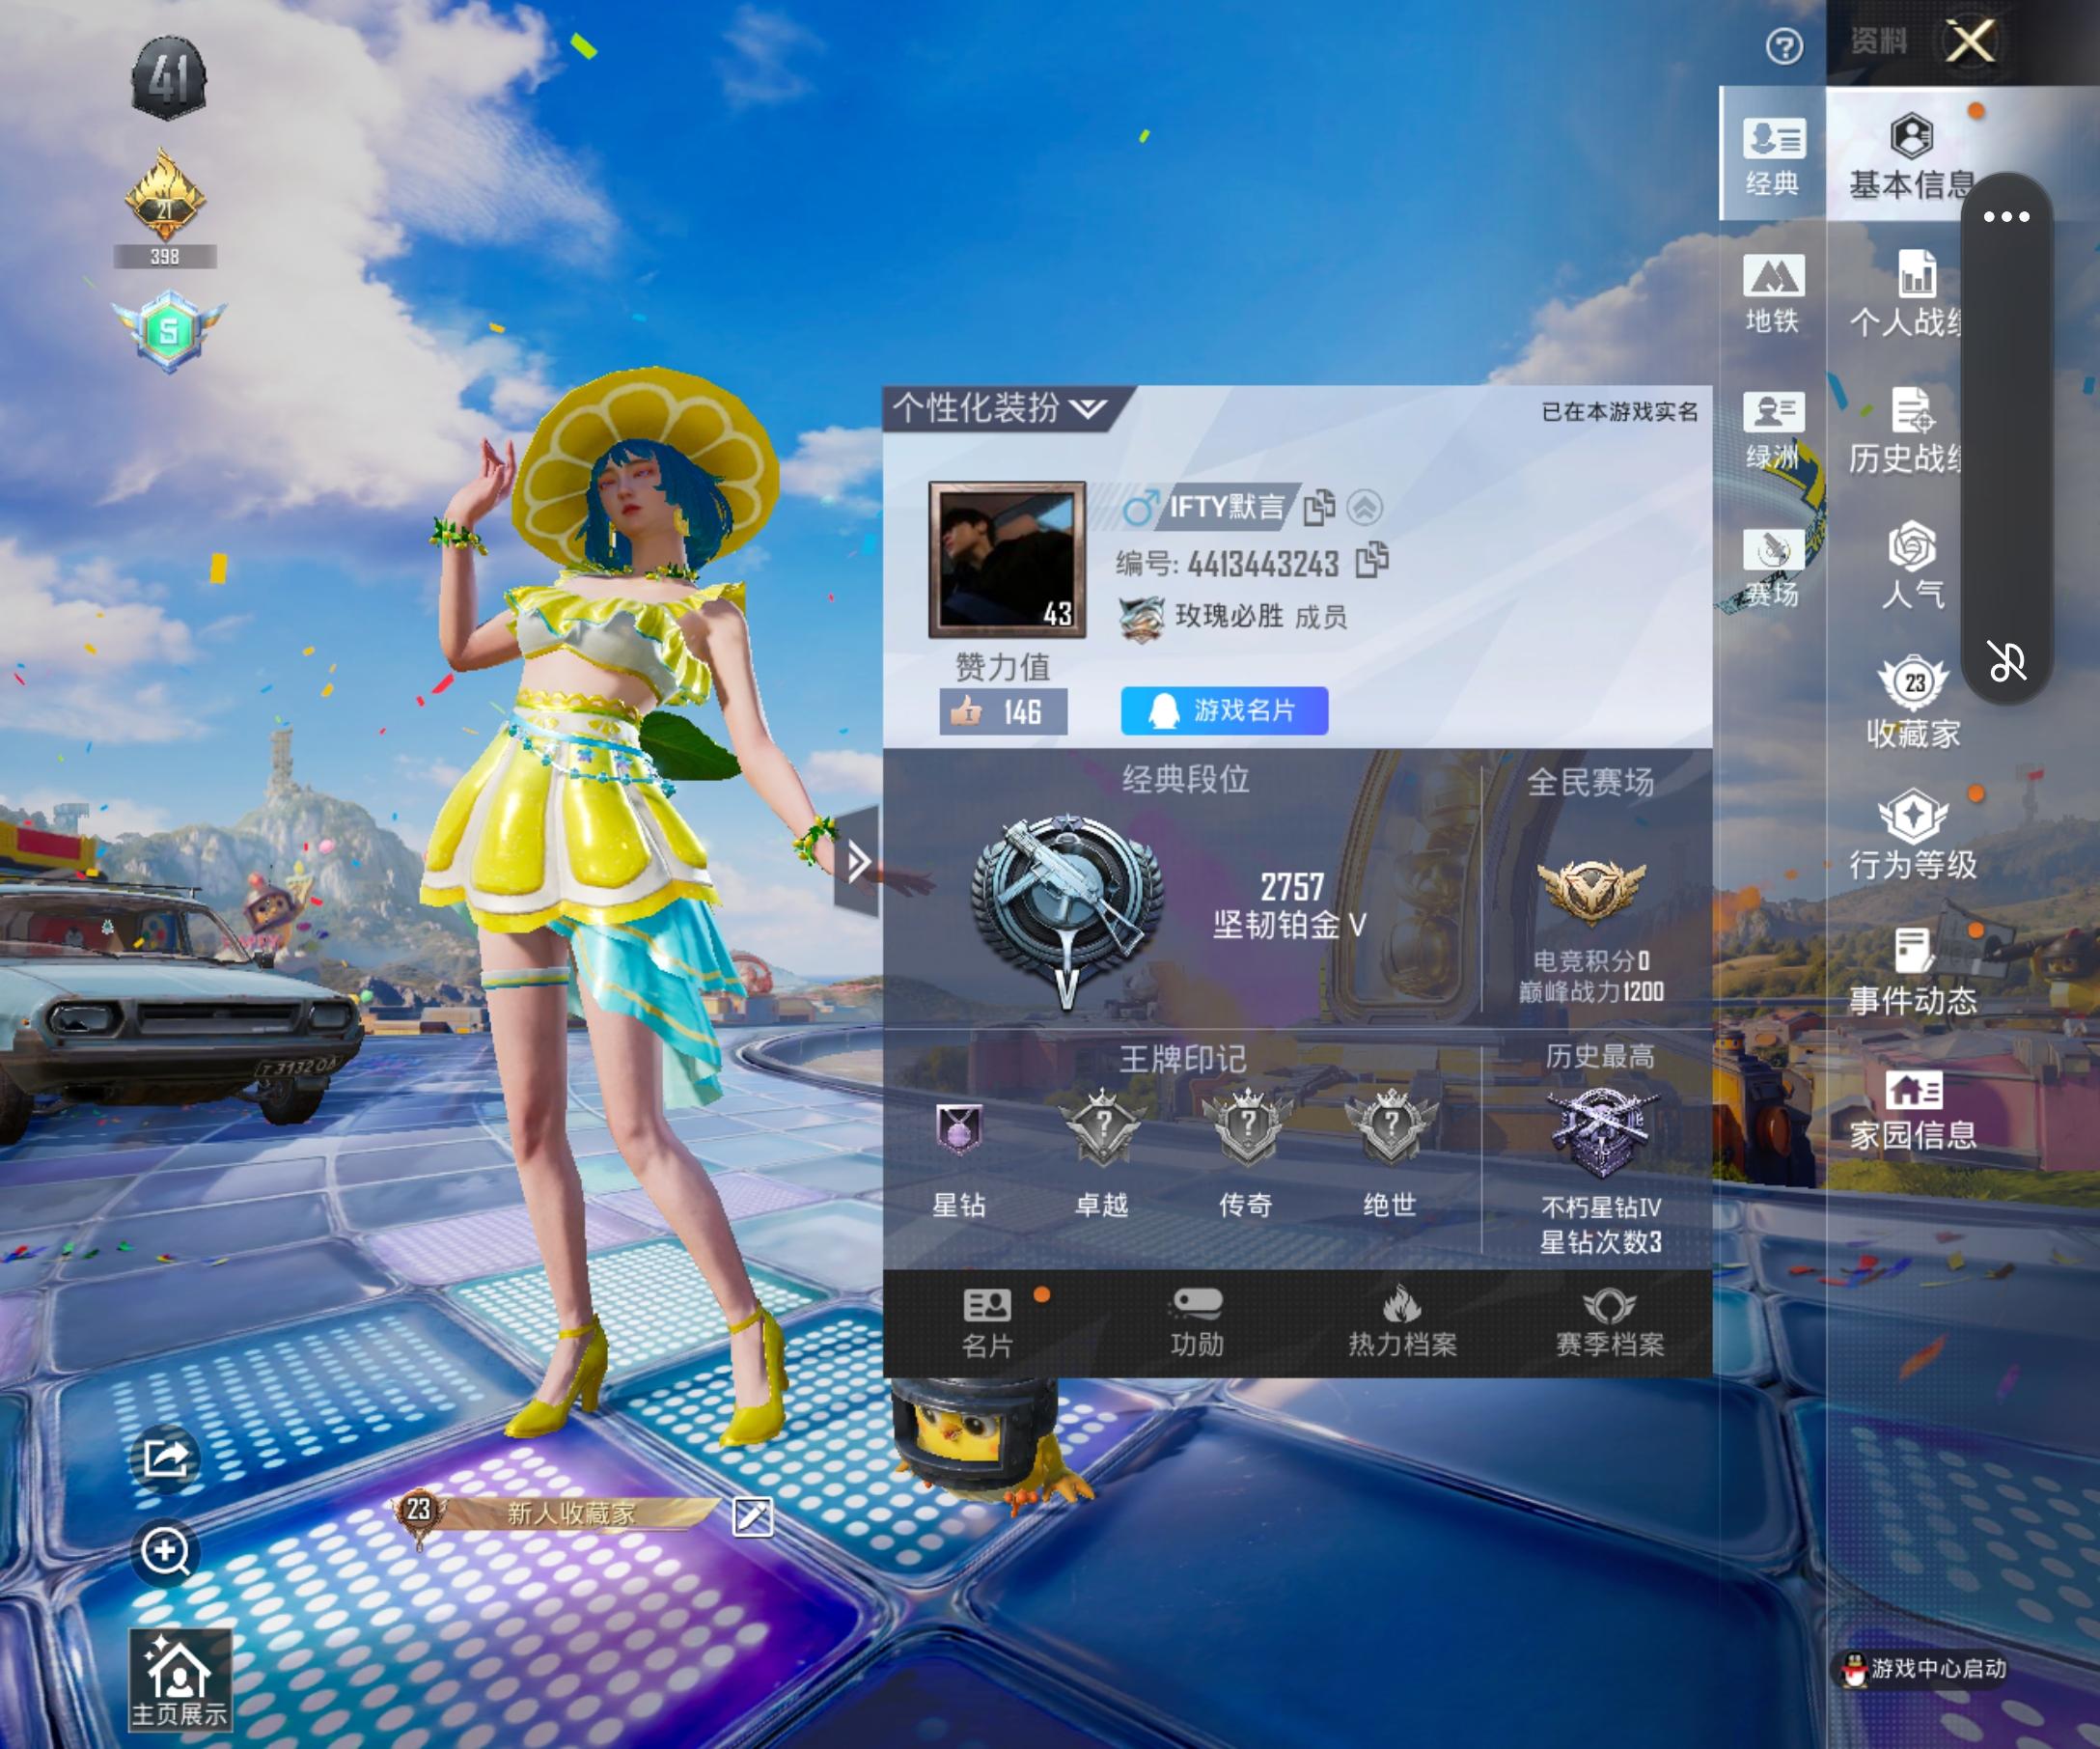Viewport: 2100px width, 1749px height.
Task: Open the 热力档案 bottom tab
Action: pos(1403,1324)
